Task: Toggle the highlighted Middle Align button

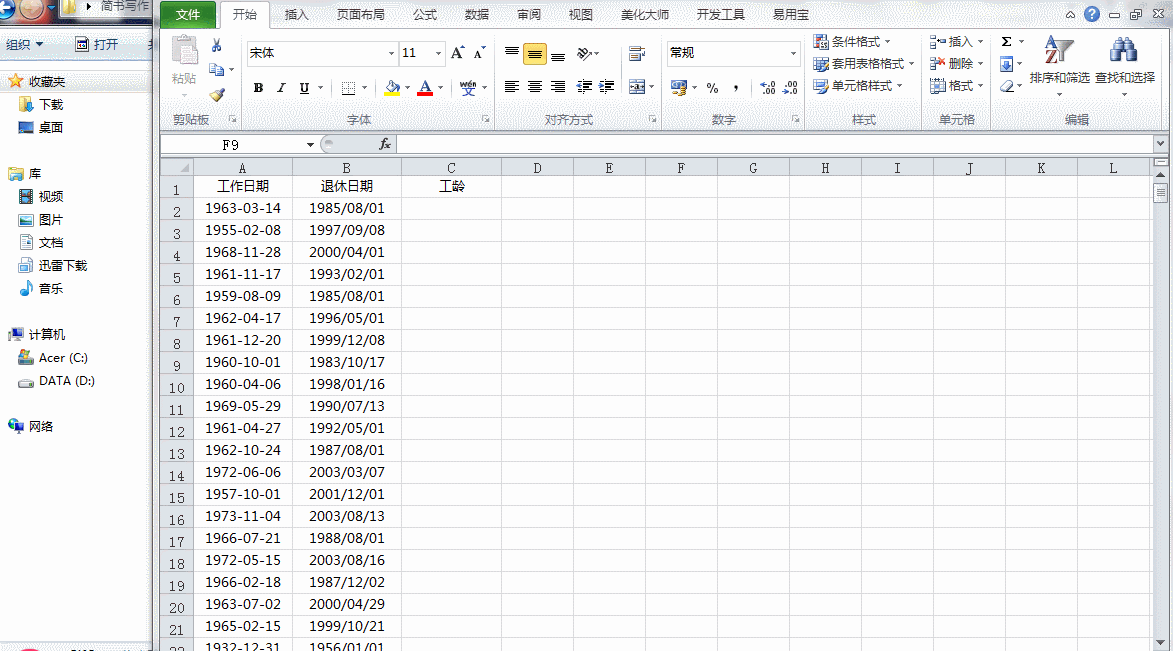Action: [535, 53]
